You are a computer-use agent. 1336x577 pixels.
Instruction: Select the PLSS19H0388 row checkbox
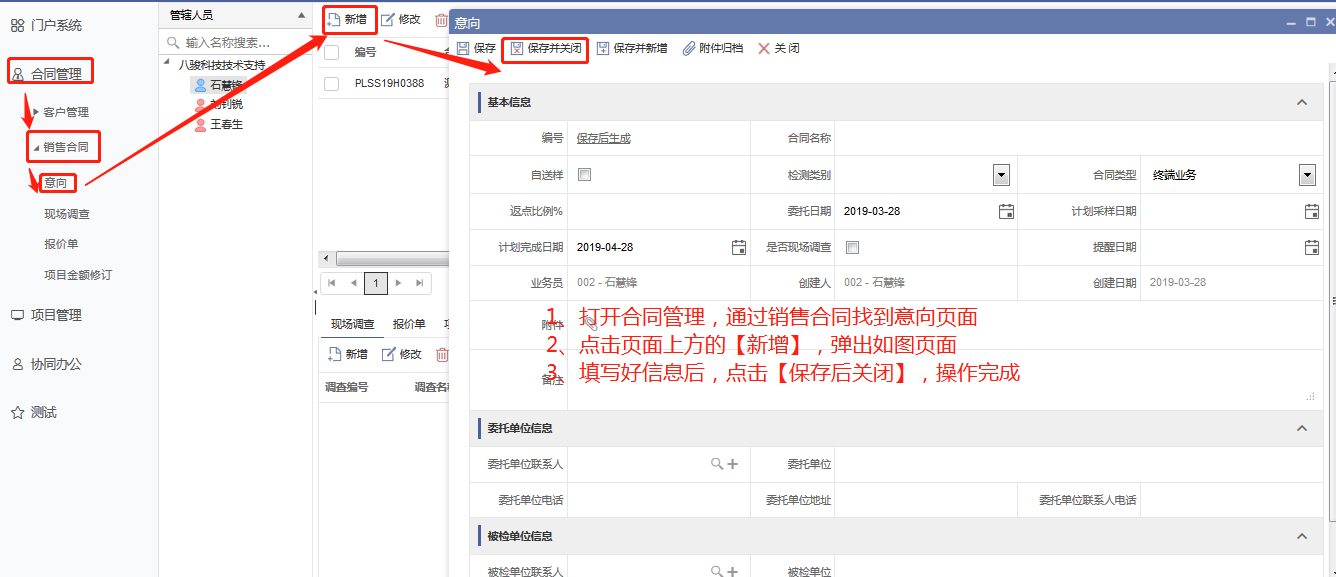point(331,84)
